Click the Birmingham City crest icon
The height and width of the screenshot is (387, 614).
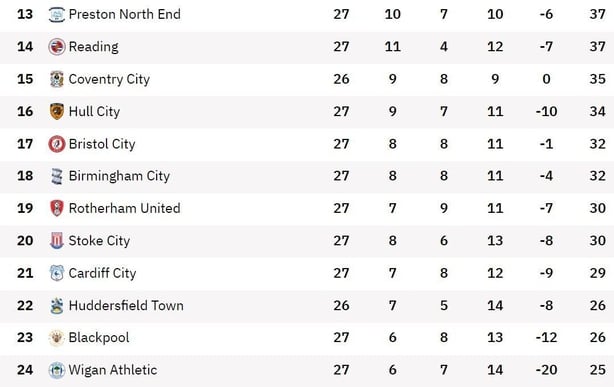[57, 176]
